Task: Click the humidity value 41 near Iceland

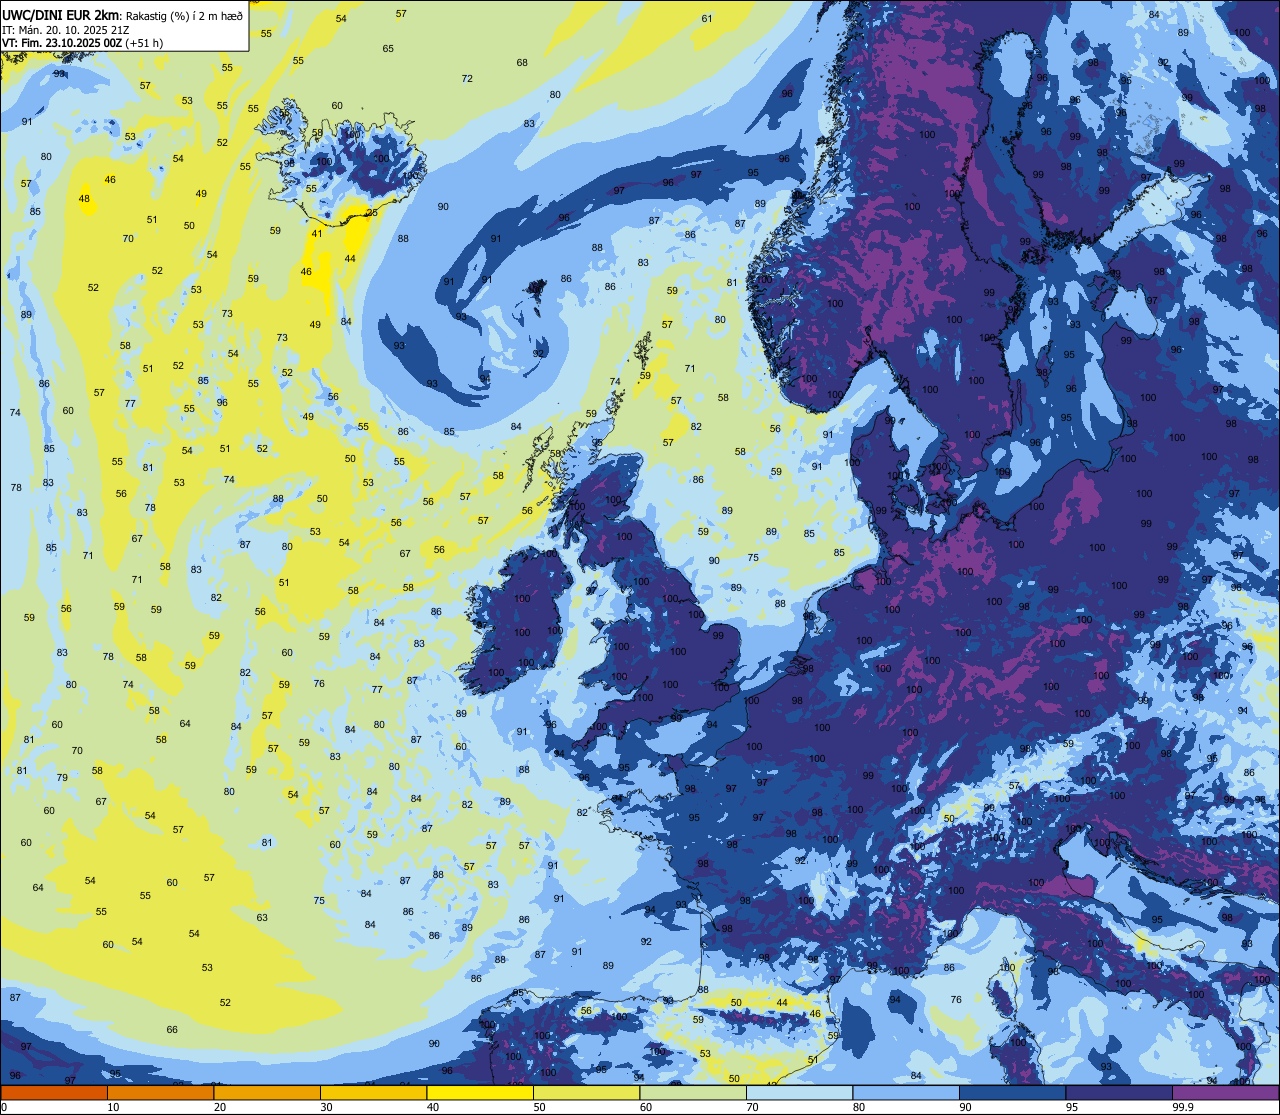Action: (317, 234)
